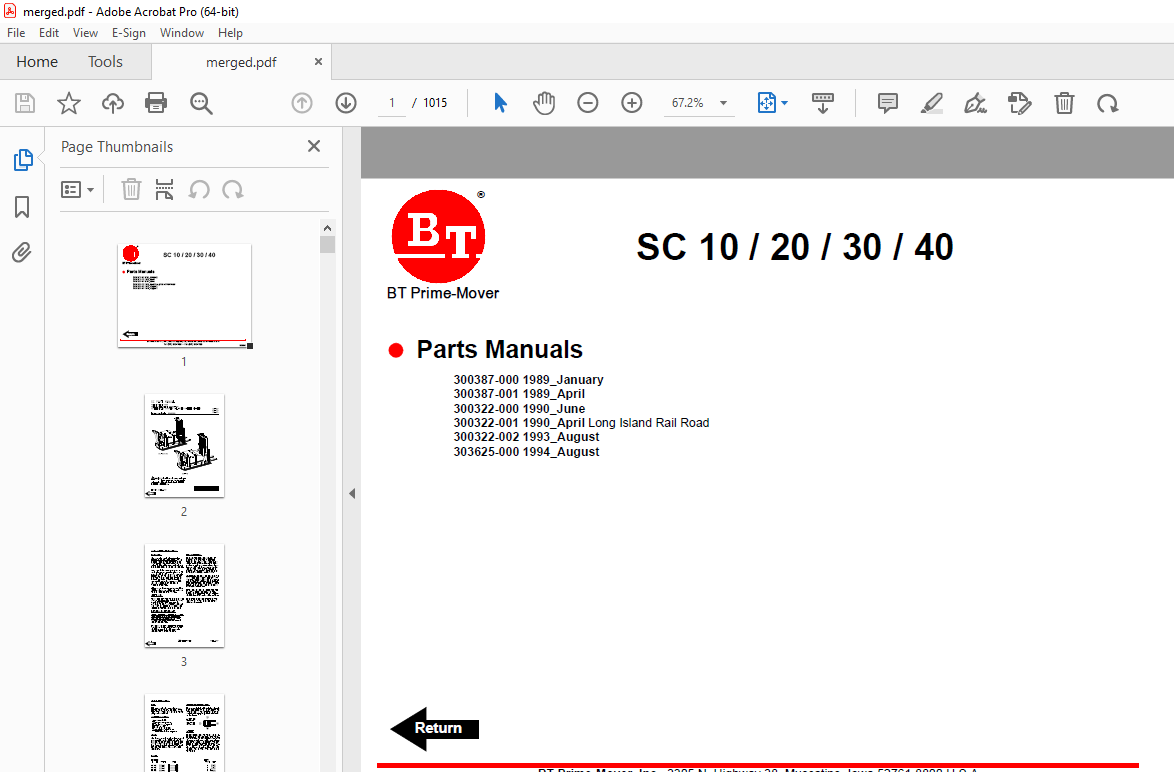Screen dimensions: 1174x772
Task: Click thumbnails scrollbar up arrow
Action: point(327,228)
